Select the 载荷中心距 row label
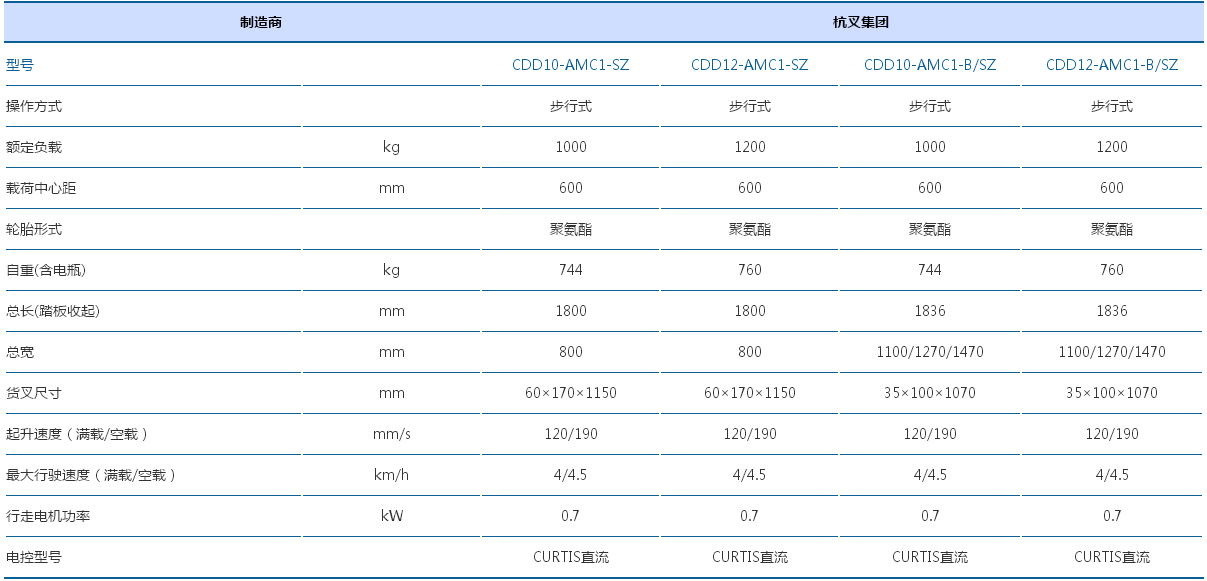This screenshot has height=581, width=1207. (41, 188)
